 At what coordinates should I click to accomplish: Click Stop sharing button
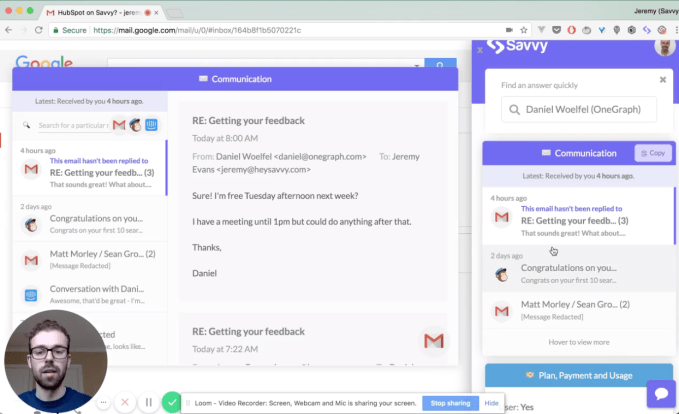tap(450, 403)
